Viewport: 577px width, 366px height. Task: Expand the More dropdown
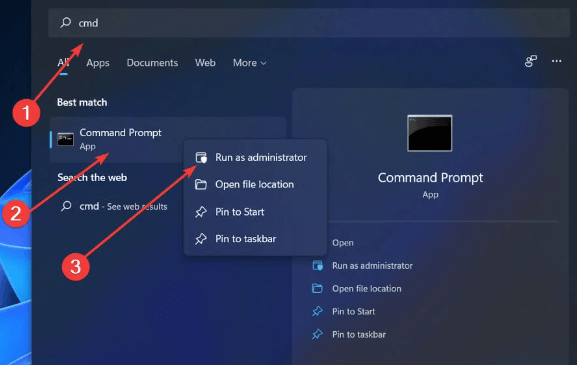click(249, 63)
